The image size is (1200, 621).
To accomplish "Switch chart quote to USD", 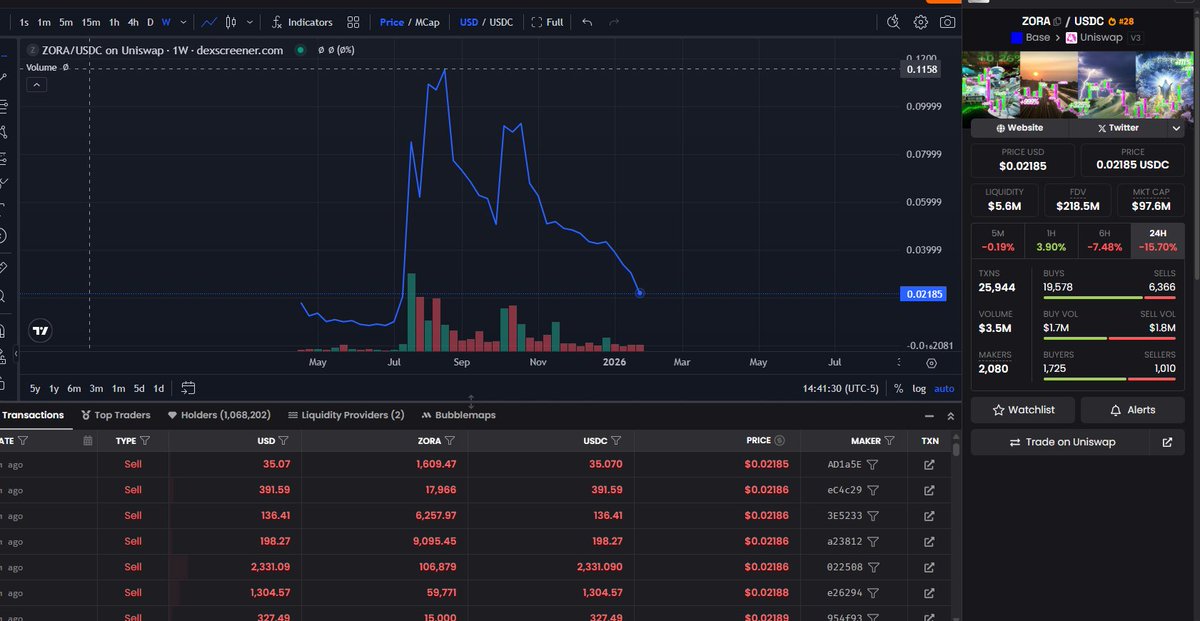I will click(x=469, y=22).
